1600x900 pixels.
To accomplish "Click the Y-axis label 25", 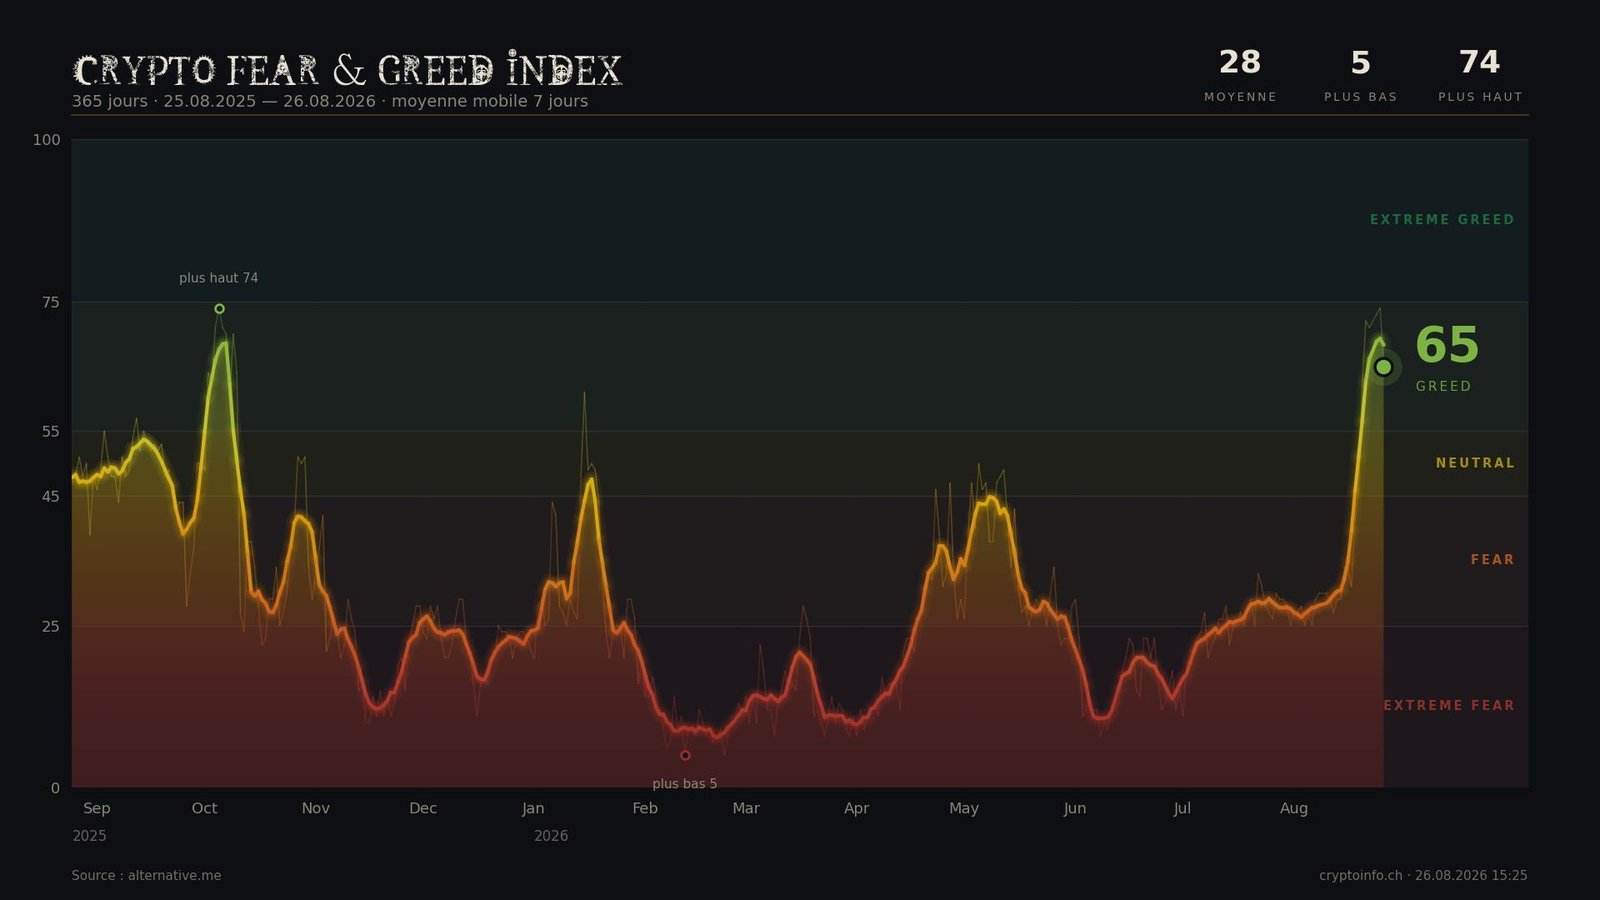I will click(x=51, y=627).
